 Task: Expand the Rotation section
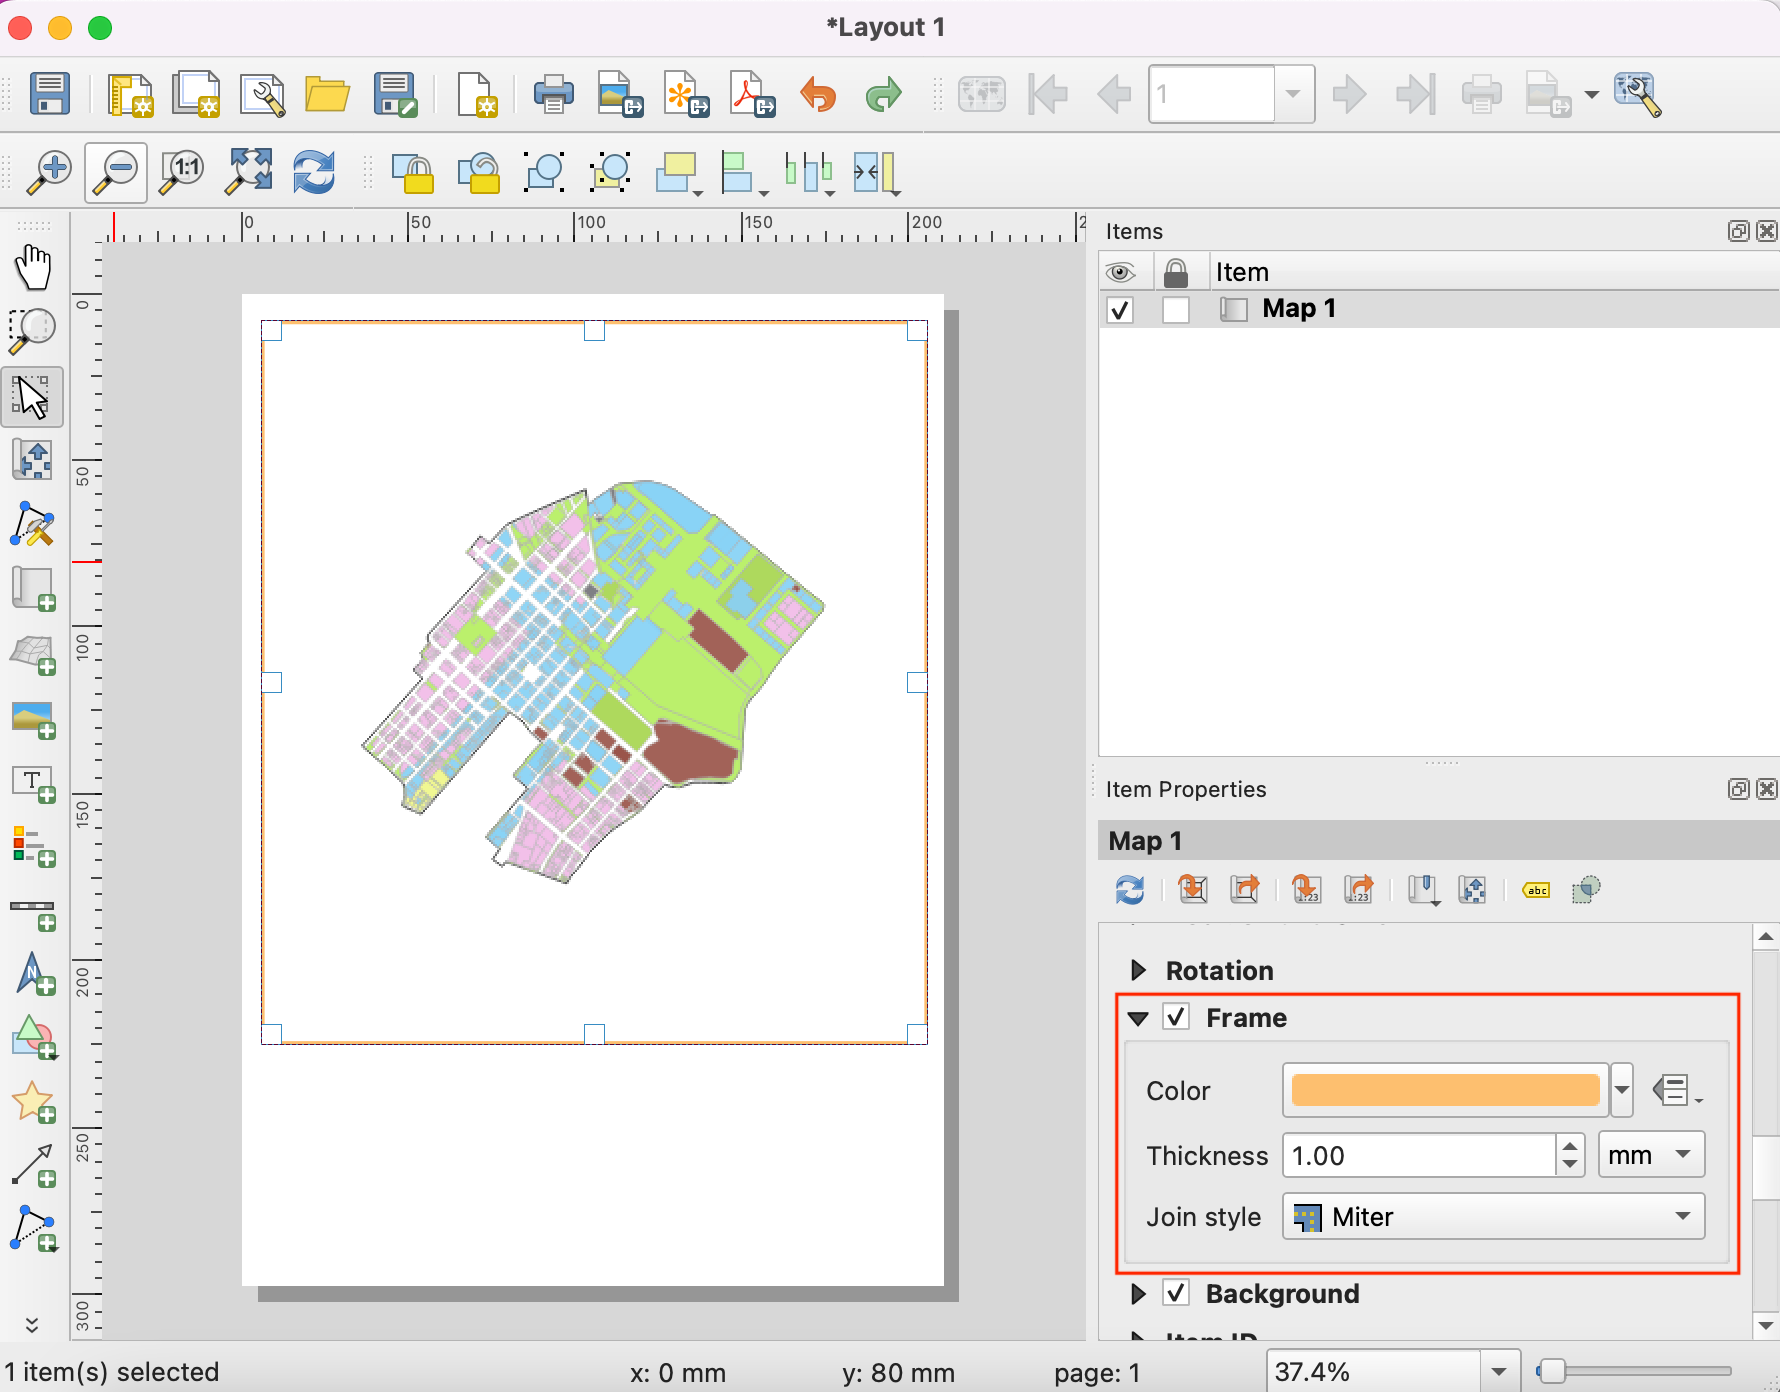1138,971
